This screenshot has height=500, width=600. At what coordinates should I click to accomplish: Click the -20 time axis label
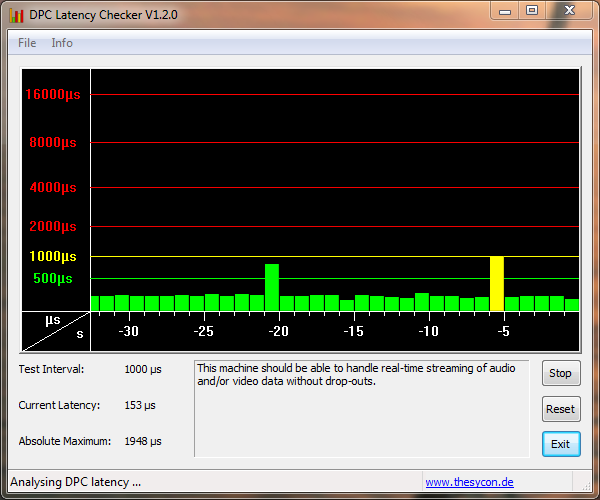pos(279,331)
